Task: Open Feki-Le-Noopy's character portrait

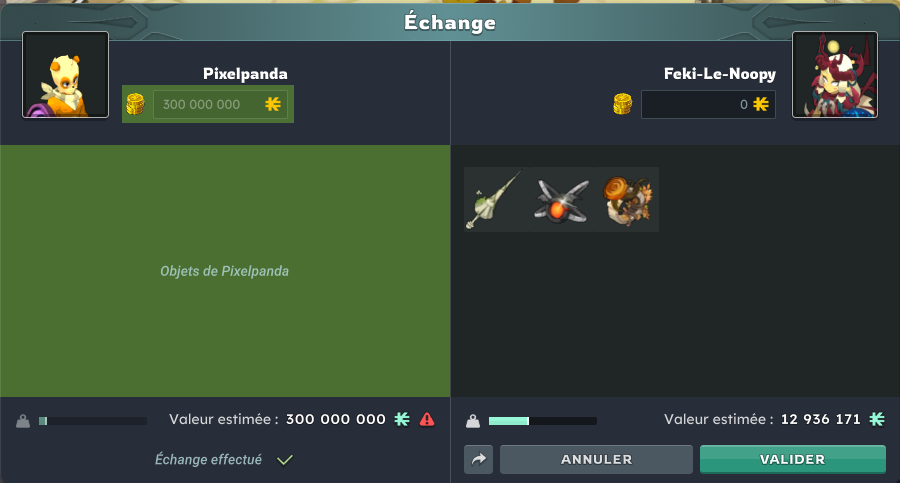Action: click(x=835, y=75)
